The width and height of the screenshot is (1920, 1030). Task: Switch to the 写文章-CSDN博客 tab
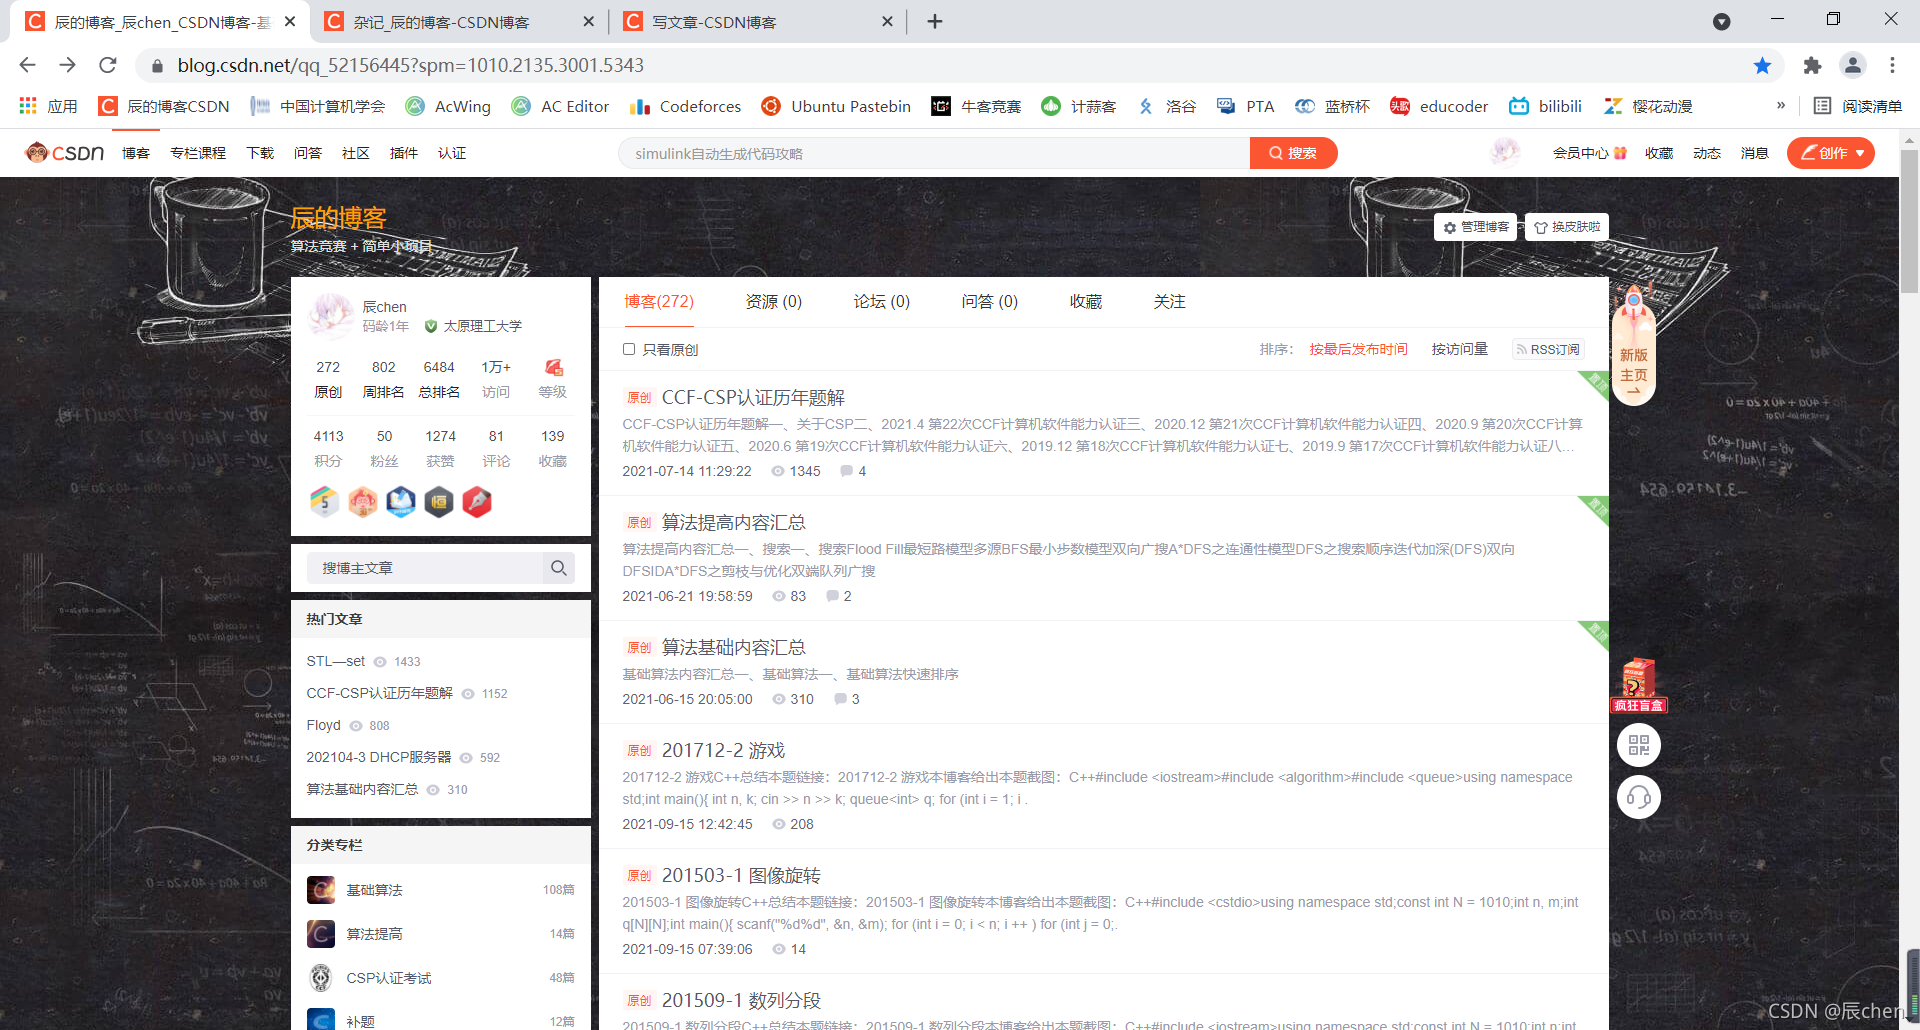(757, 21)
